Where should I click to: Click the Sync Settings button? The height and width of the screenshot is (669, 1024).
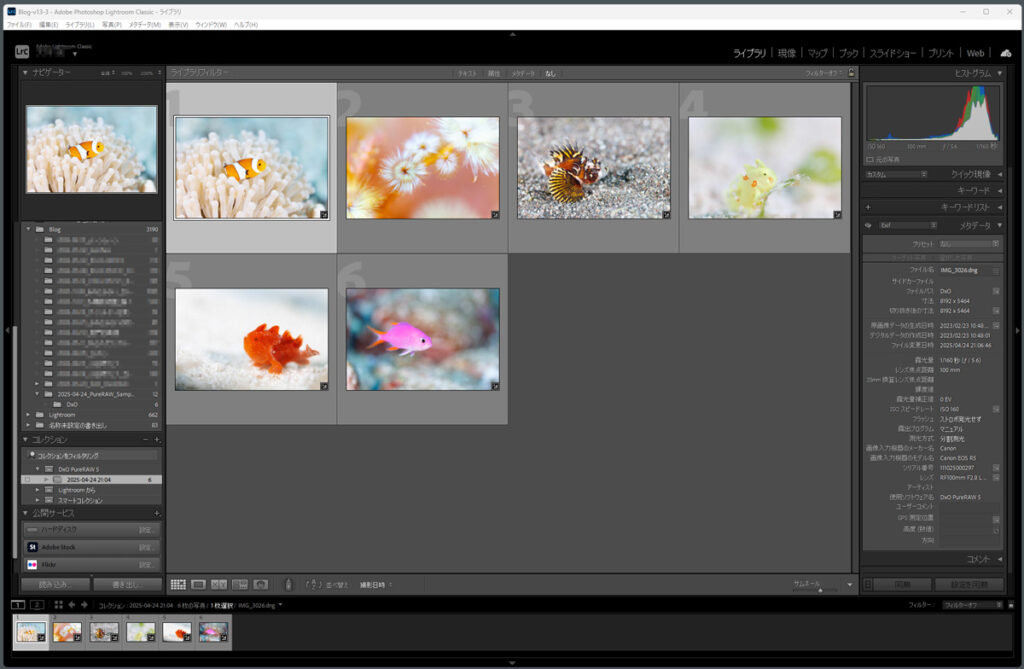point(969,584)
